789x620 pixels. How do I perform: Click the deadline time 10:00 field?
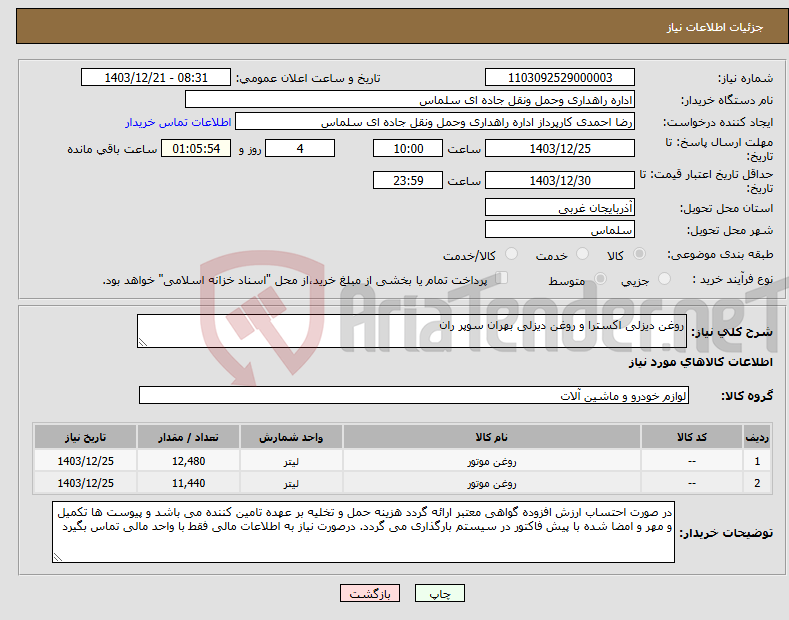pos(408,148)
